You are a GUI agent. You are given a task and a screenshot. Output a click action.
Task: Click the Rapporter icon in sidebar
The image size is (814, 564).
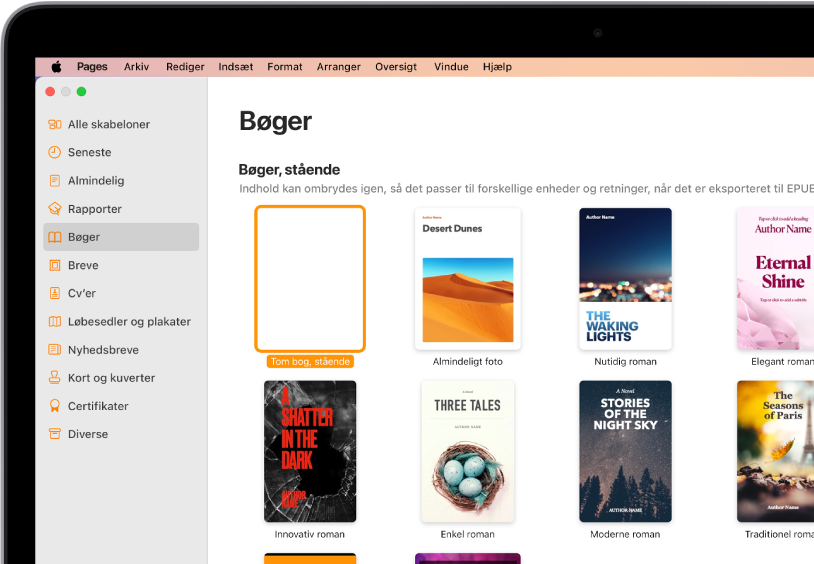55,209
